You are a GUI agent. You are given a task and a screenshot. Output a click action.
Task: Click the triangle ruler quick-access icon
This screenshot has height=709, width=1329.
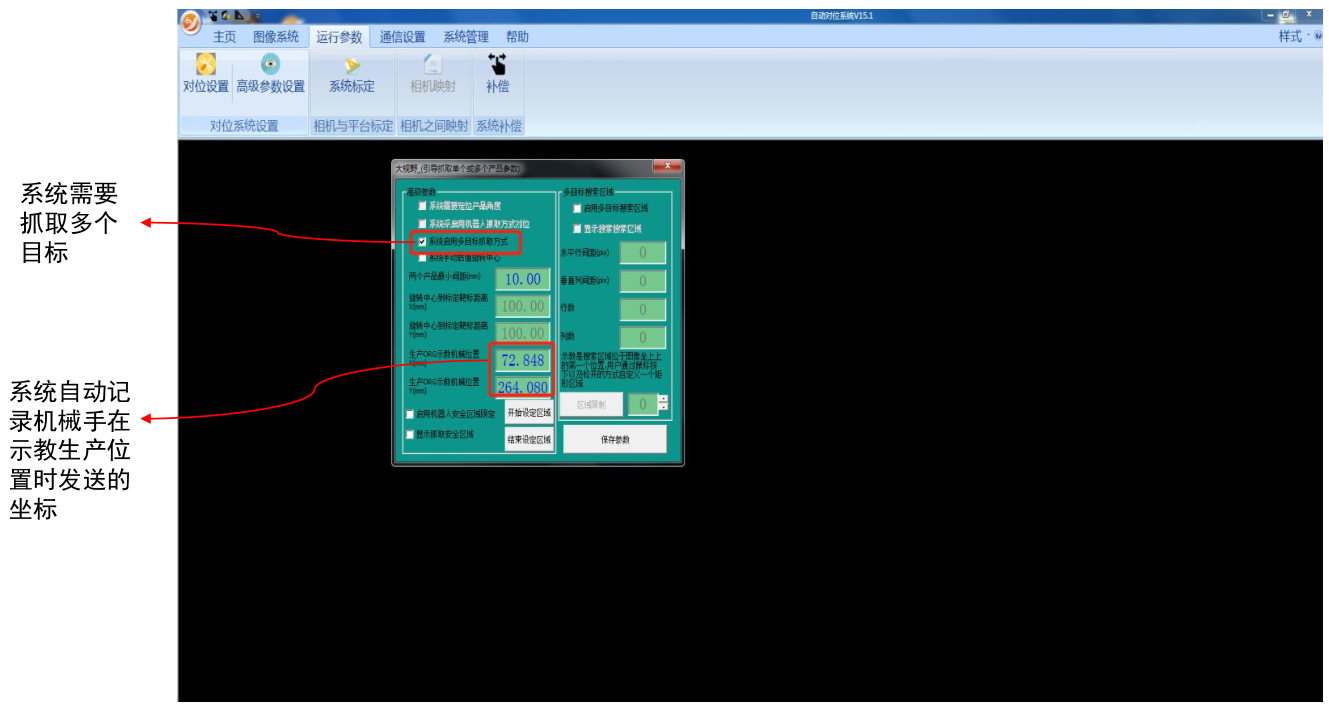click(x=240, y=16)
